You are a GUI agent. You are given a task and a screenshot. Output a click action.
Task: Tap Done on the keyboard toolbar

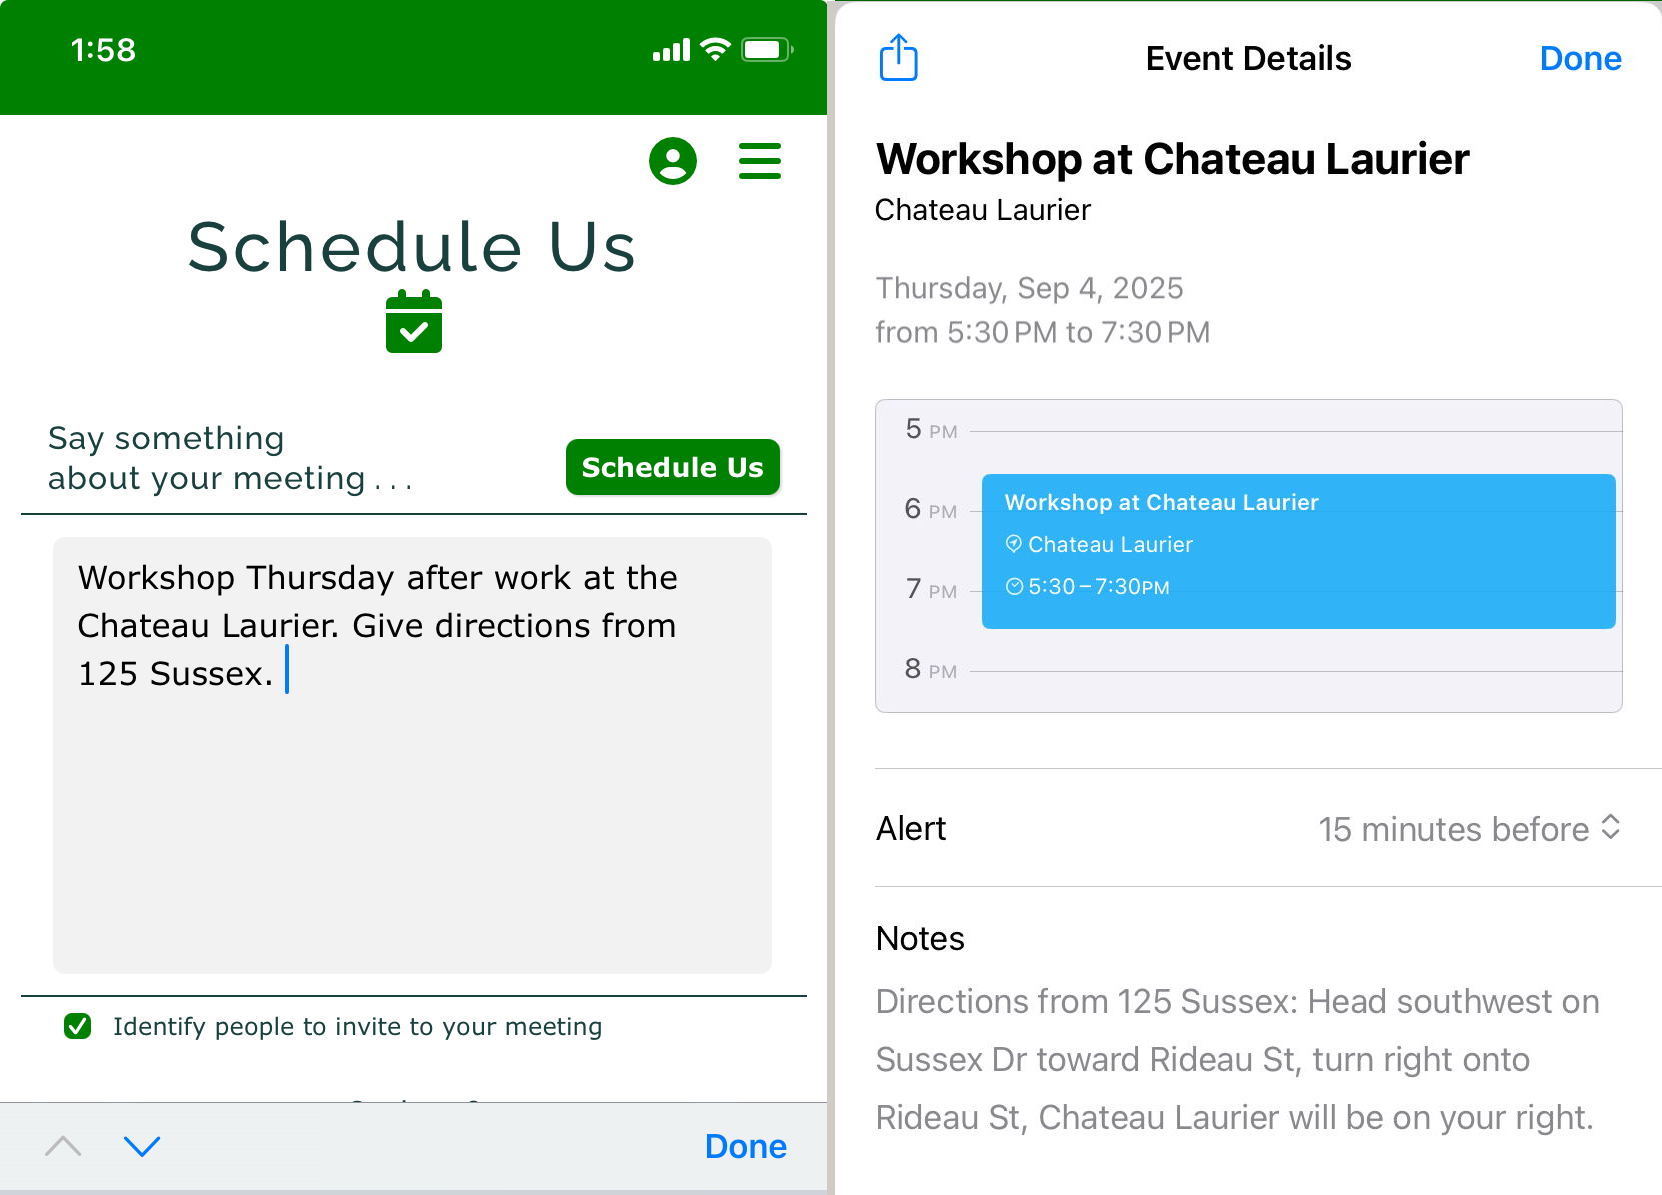745,1146
